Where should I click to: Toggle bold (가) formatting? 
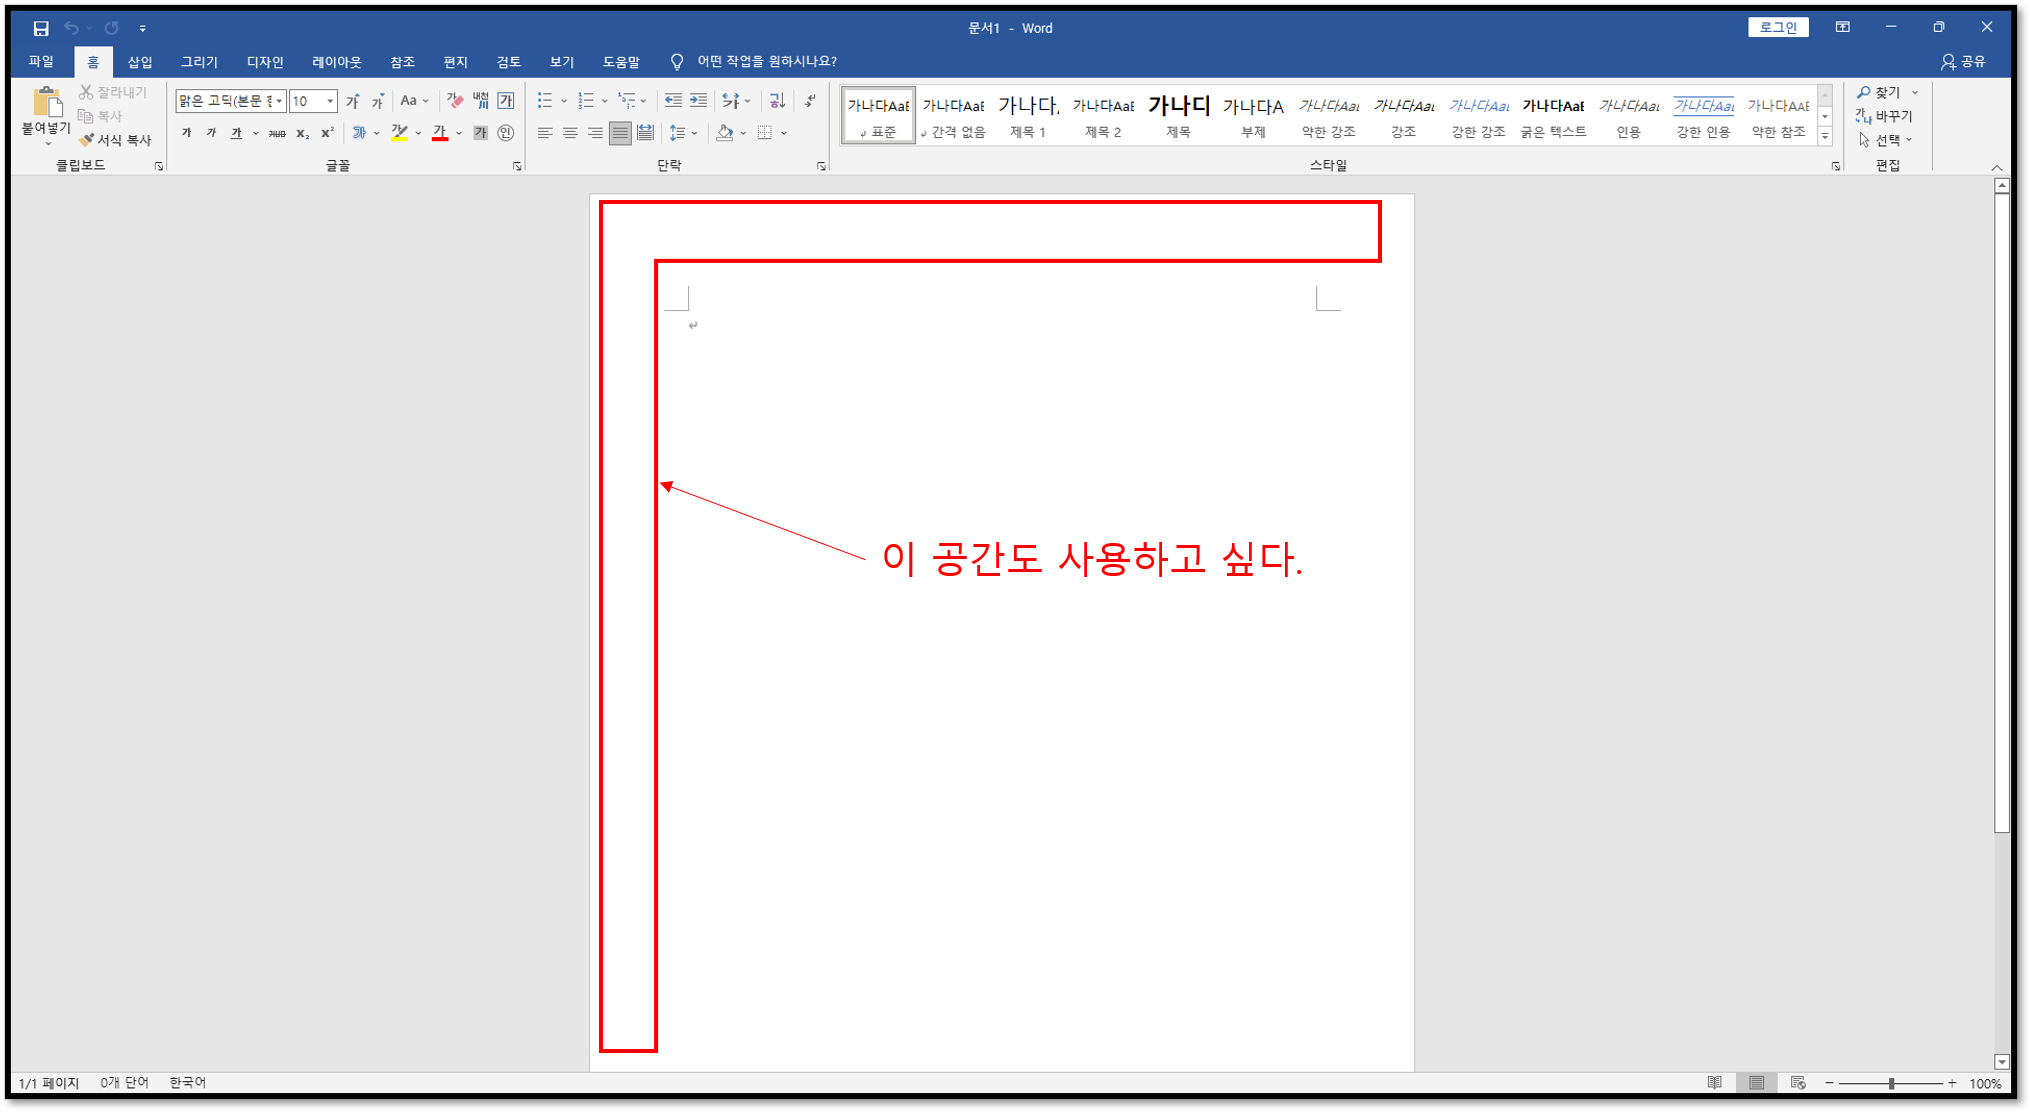pos(186,133)
